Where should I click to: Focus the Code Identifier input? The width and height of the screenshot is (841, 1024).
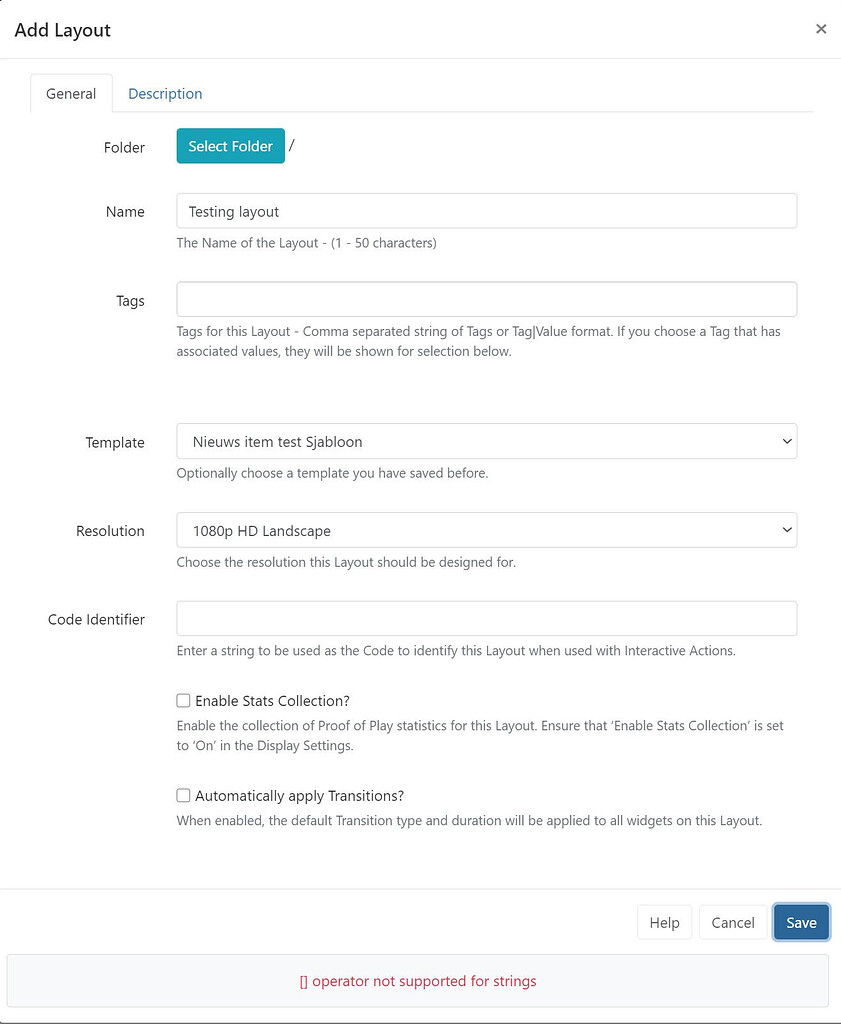point(486,618)
